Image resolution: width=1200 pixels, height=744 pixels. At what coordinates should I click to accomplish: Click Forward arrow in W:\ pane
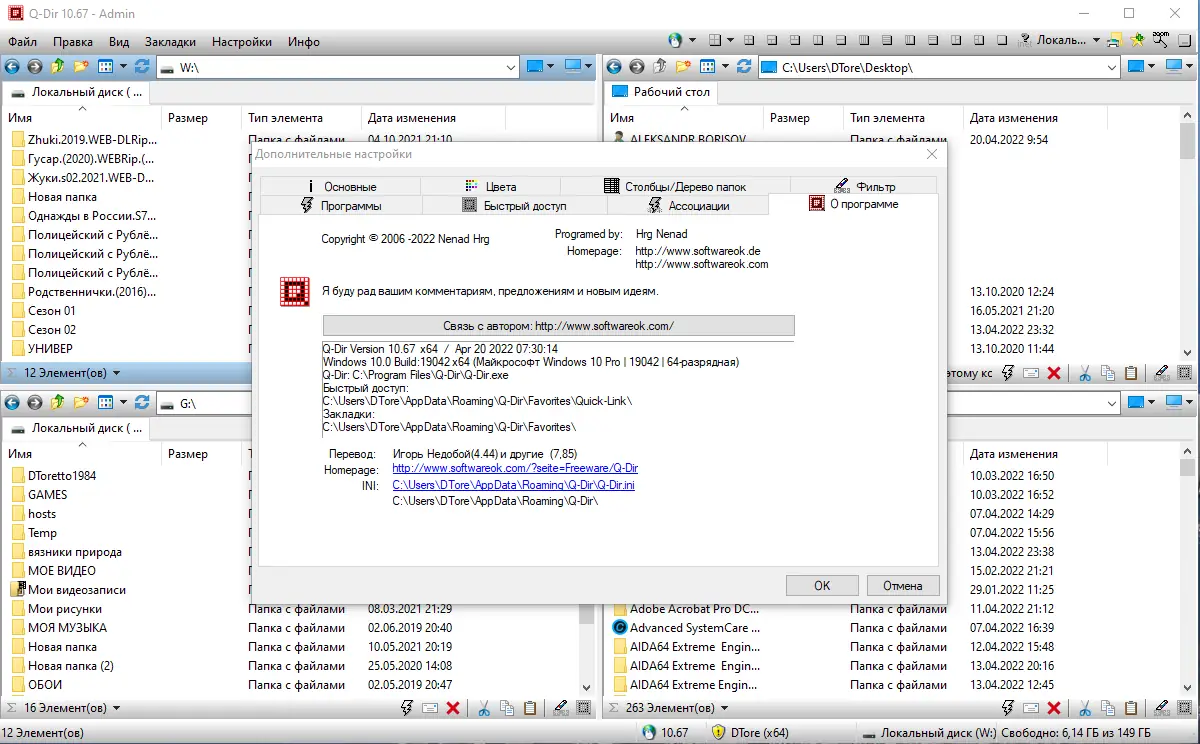click(34, 67)
